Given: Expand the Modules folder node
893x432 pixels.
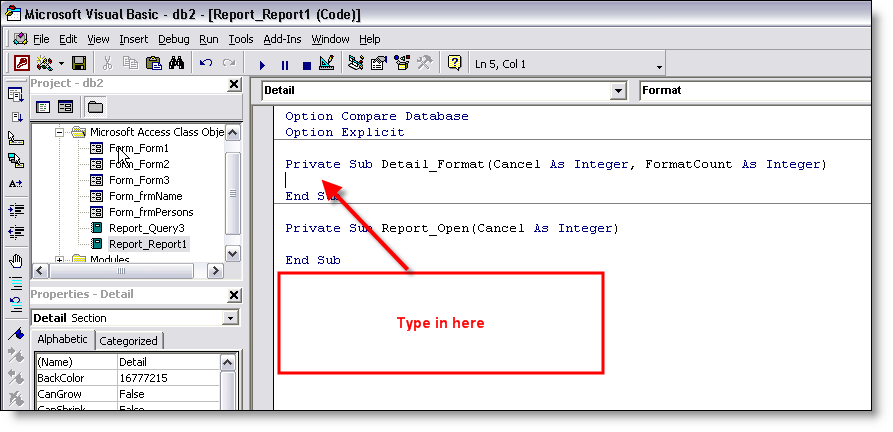Looking at the screenshot, I should (59, 260).
